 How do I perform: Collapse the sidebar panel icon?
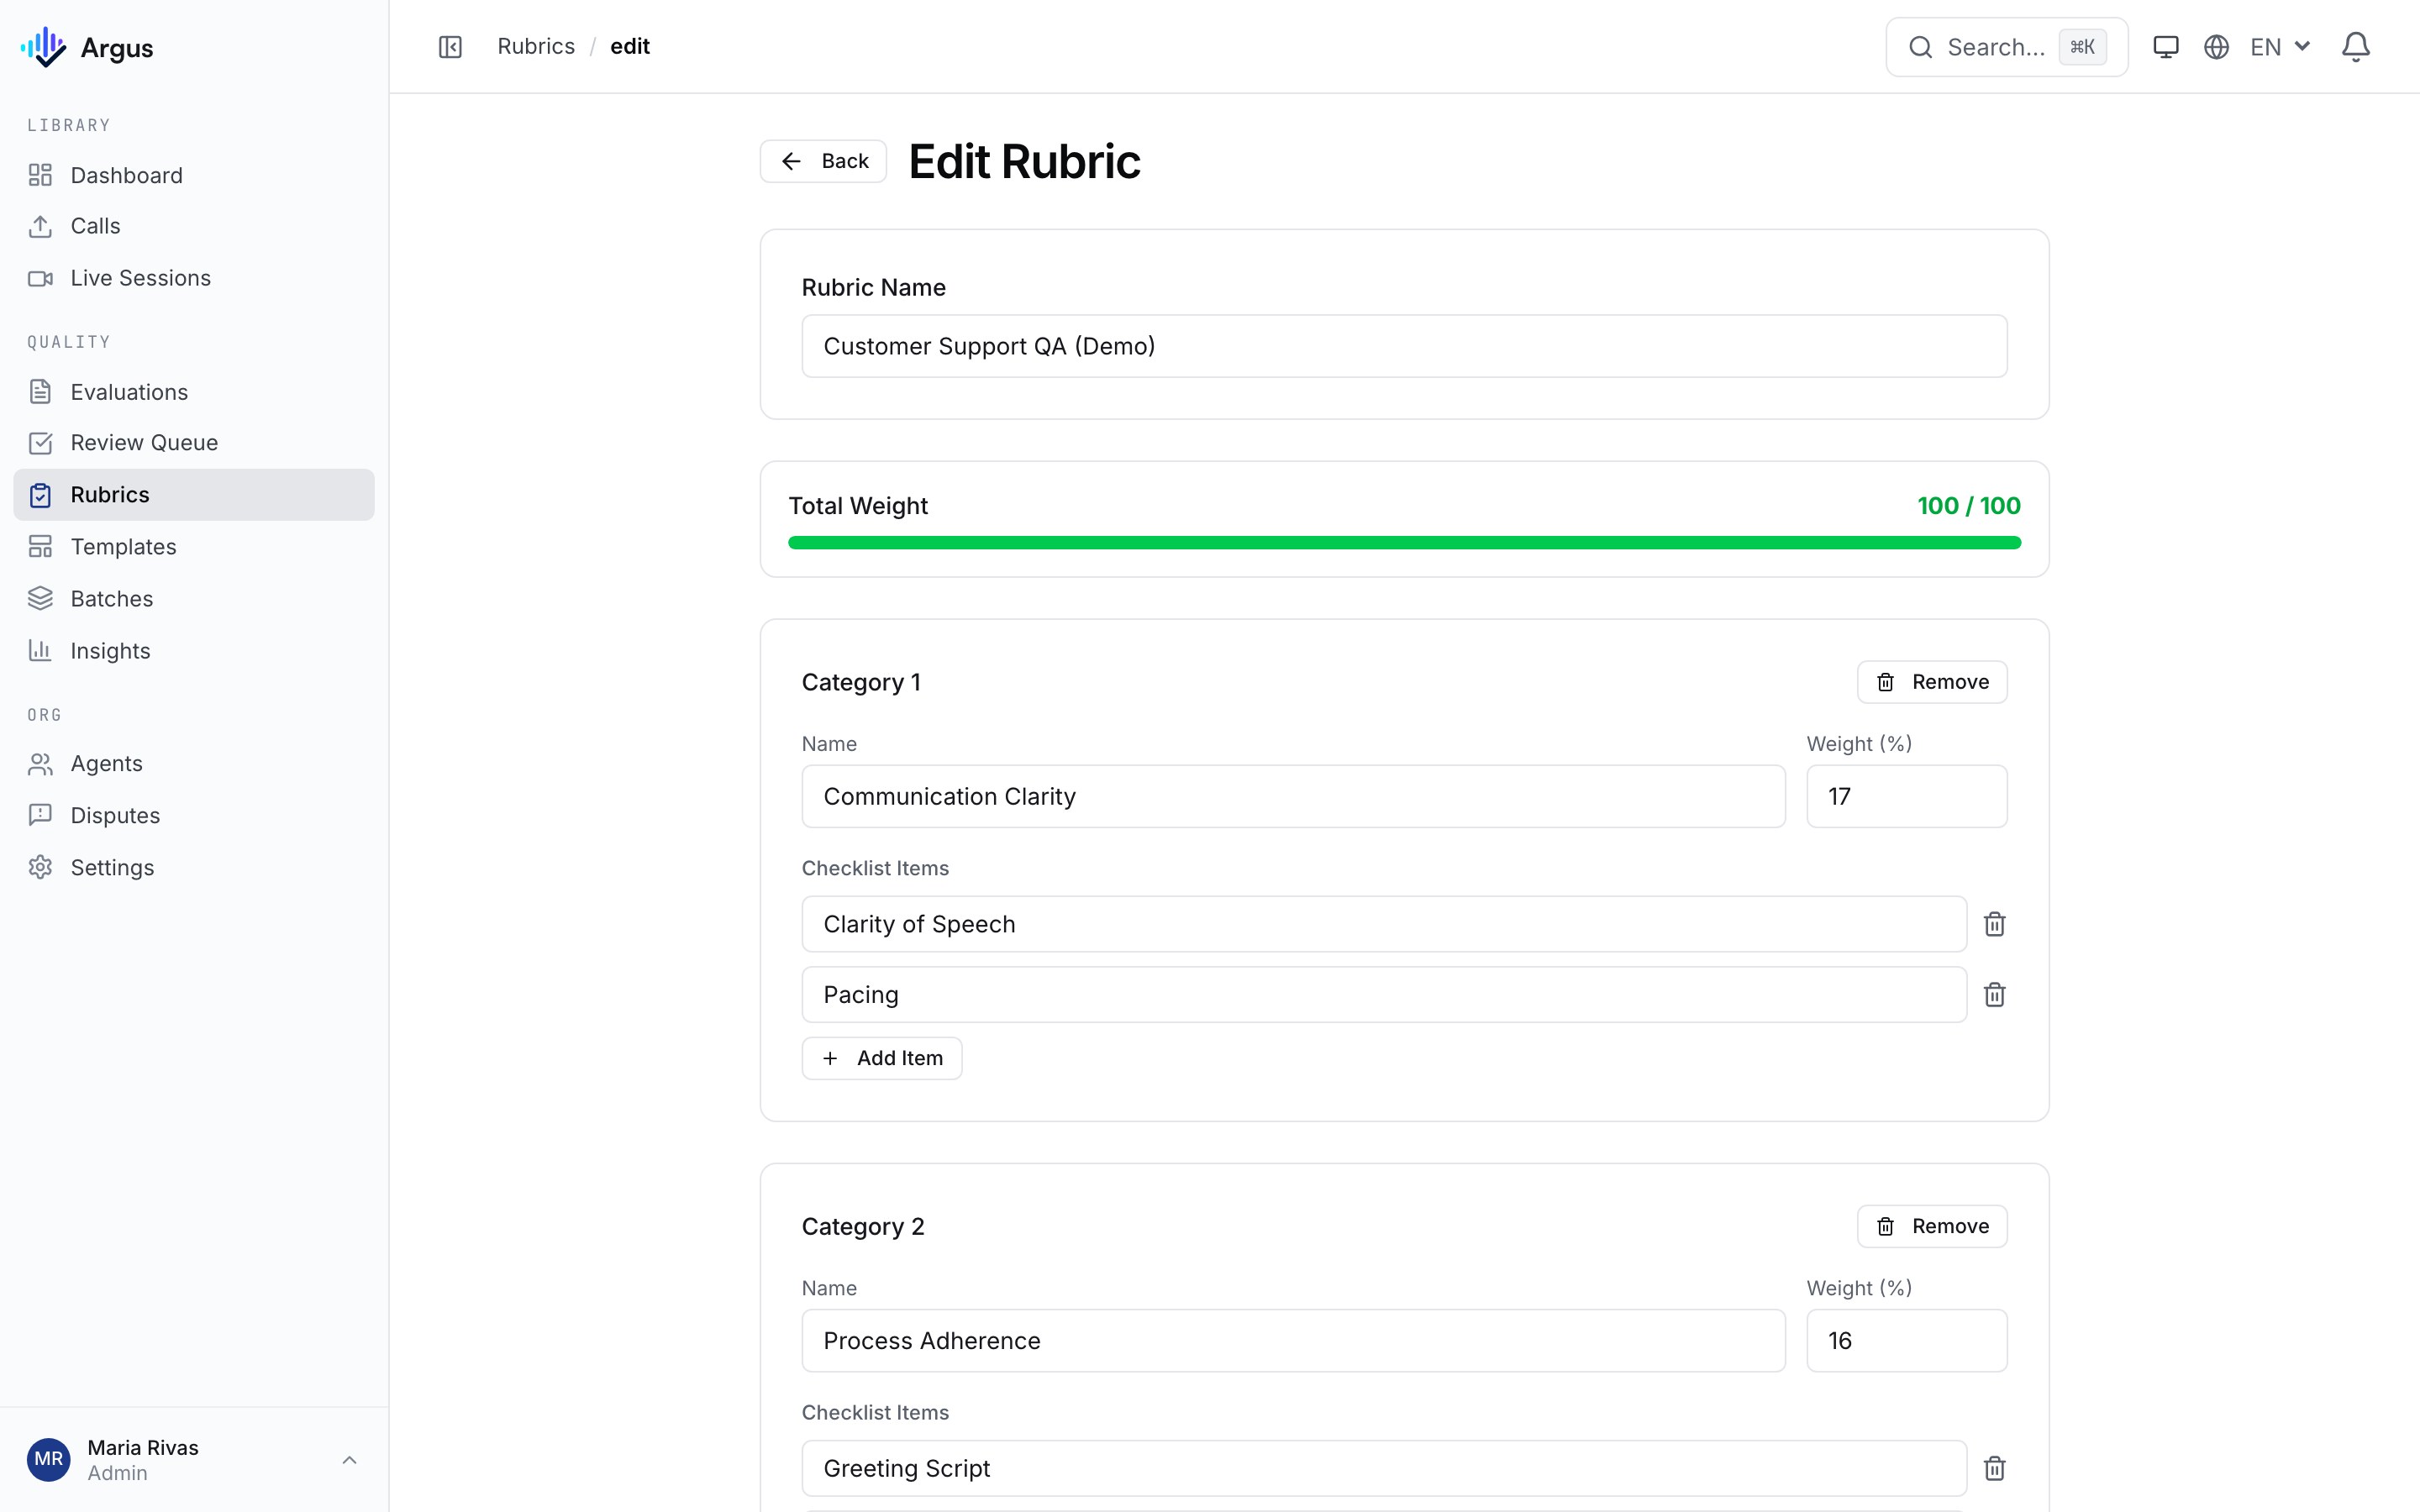click(x=450, y=47)
